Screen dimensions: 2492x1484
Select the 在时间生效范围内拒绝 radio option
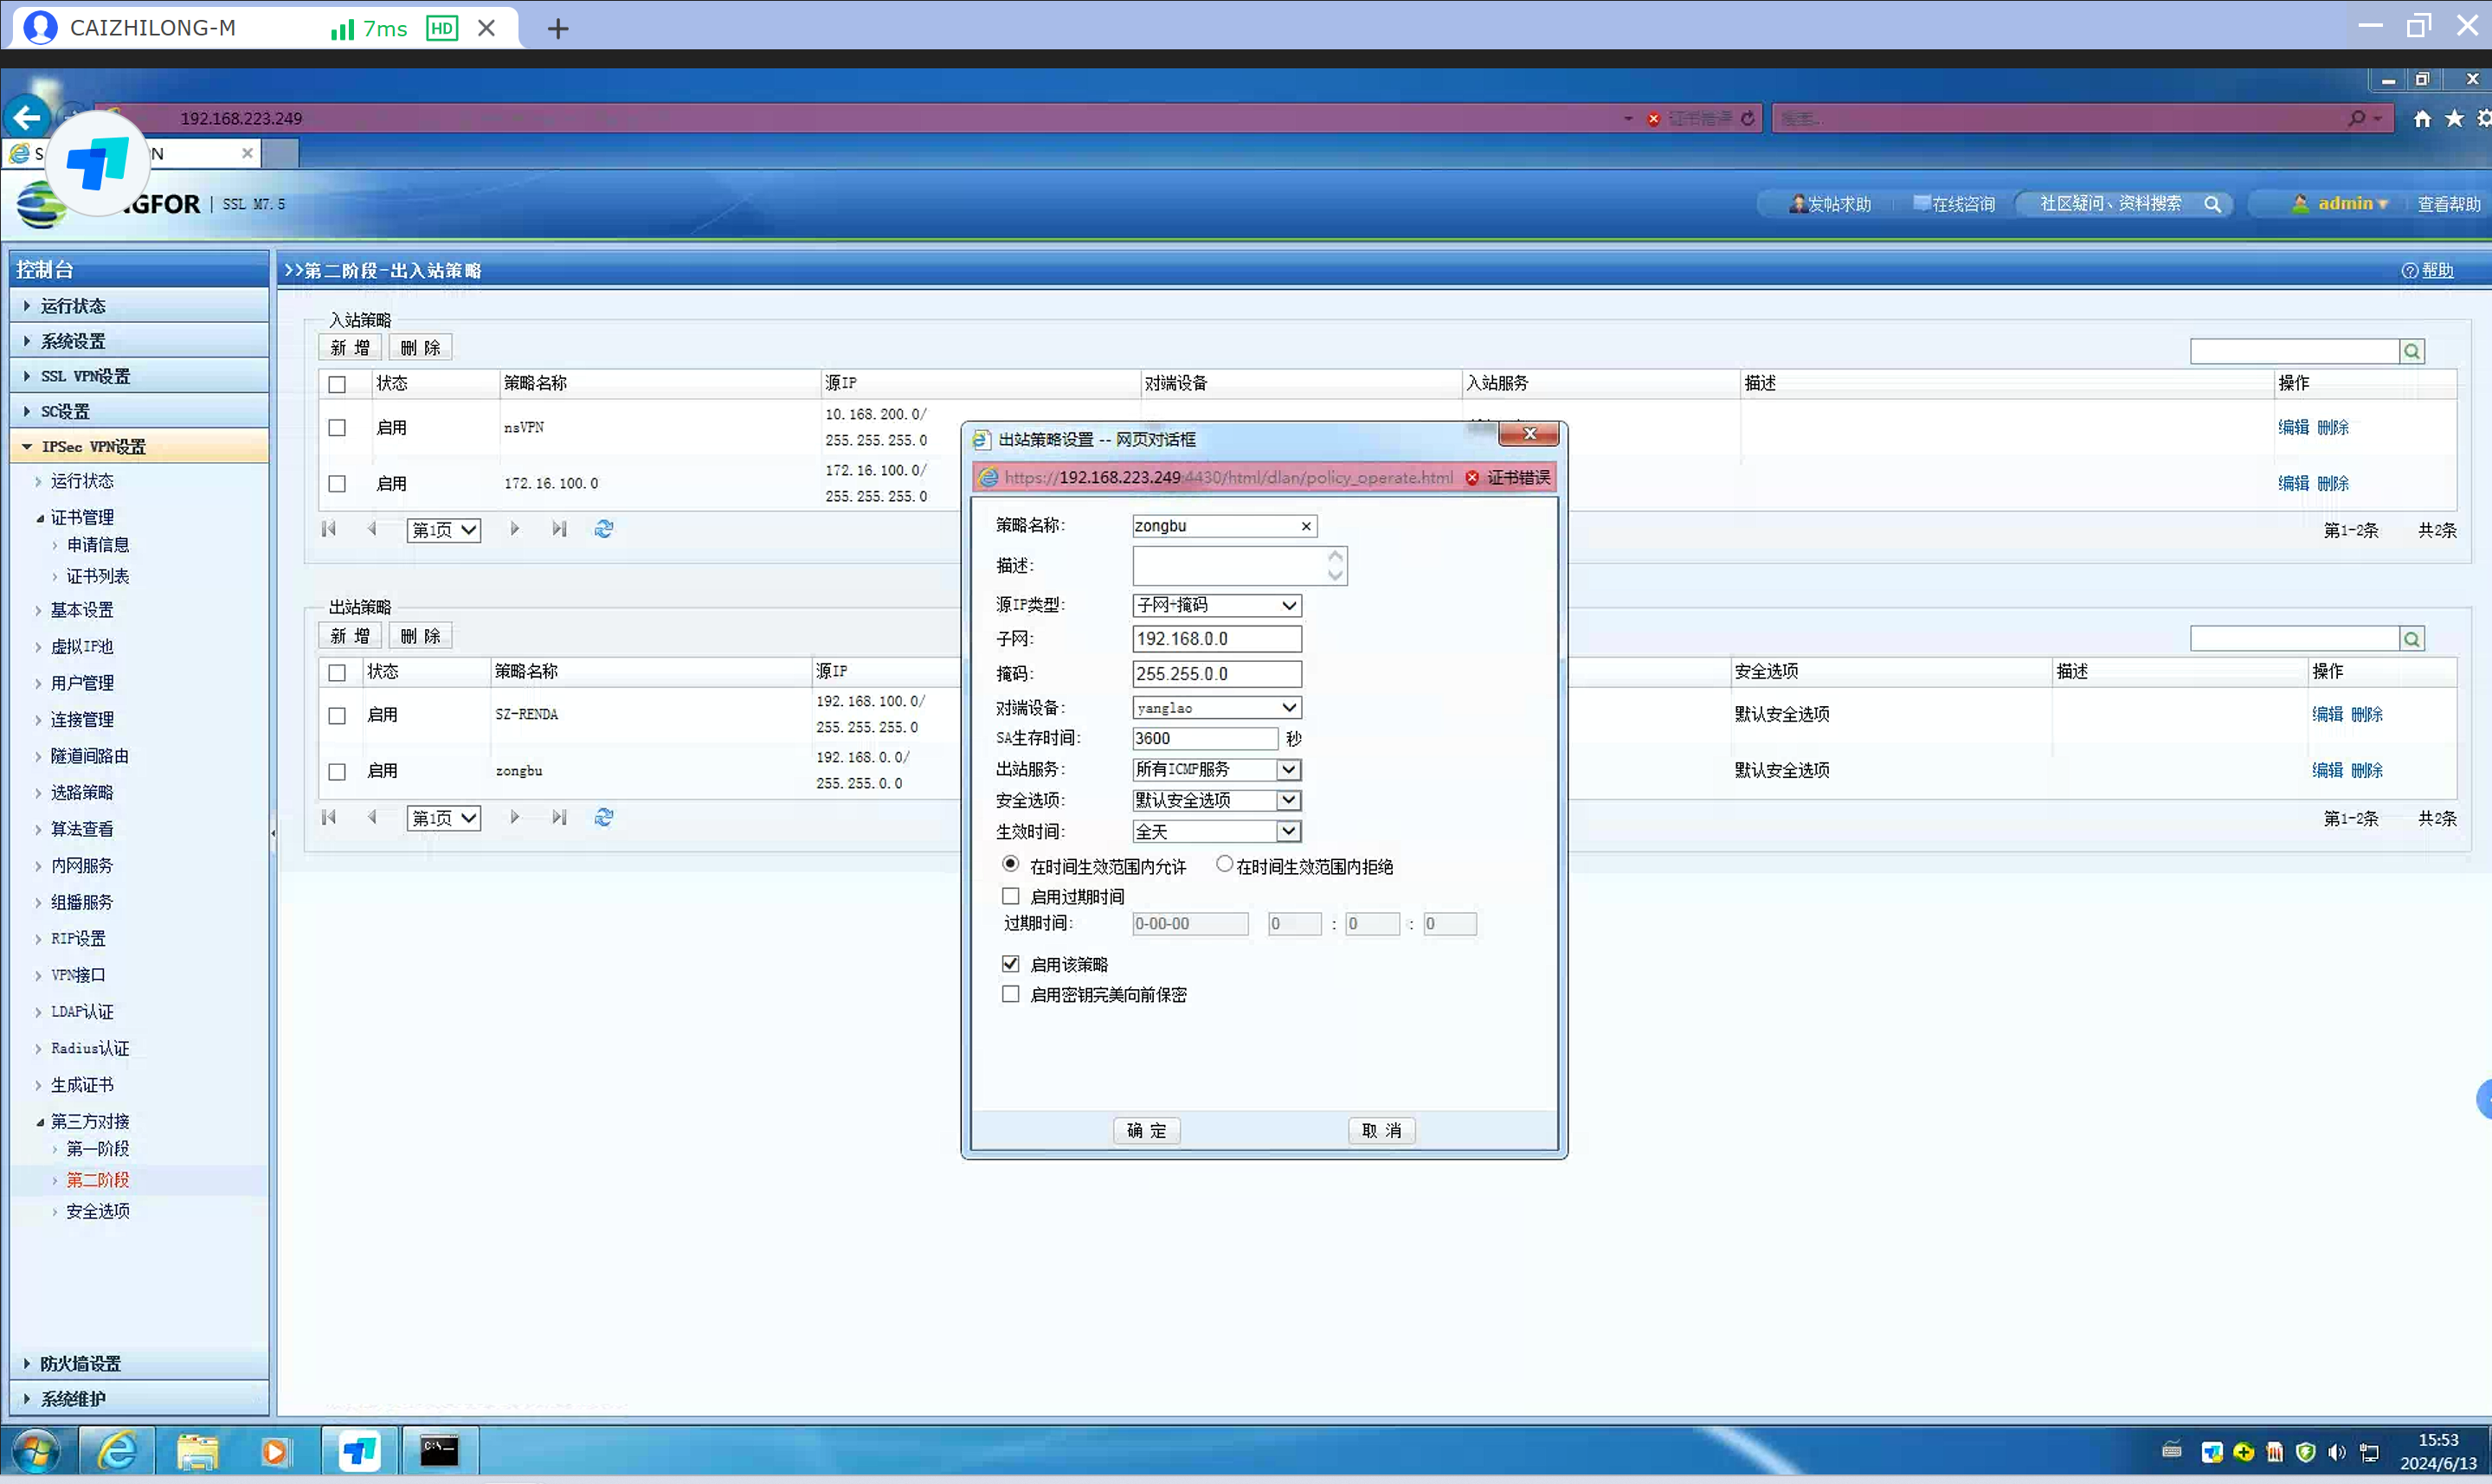pos(1224,864)
